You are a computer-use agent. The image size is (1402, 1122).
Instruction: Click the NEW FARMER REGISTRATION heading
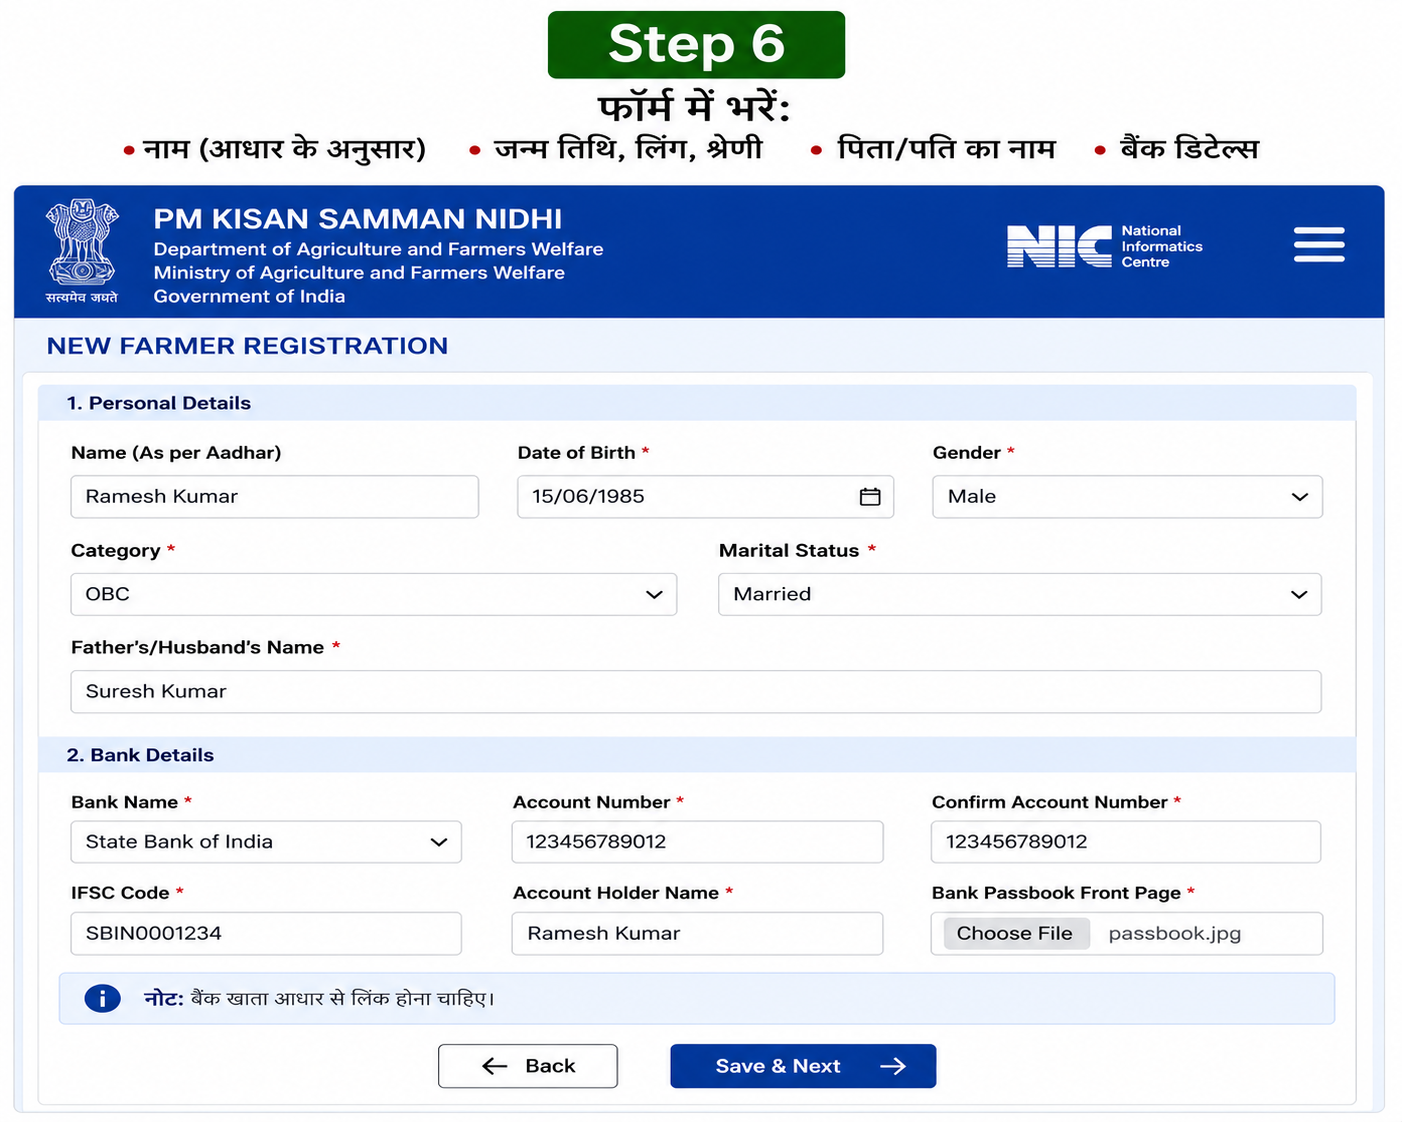click(247, 346)
